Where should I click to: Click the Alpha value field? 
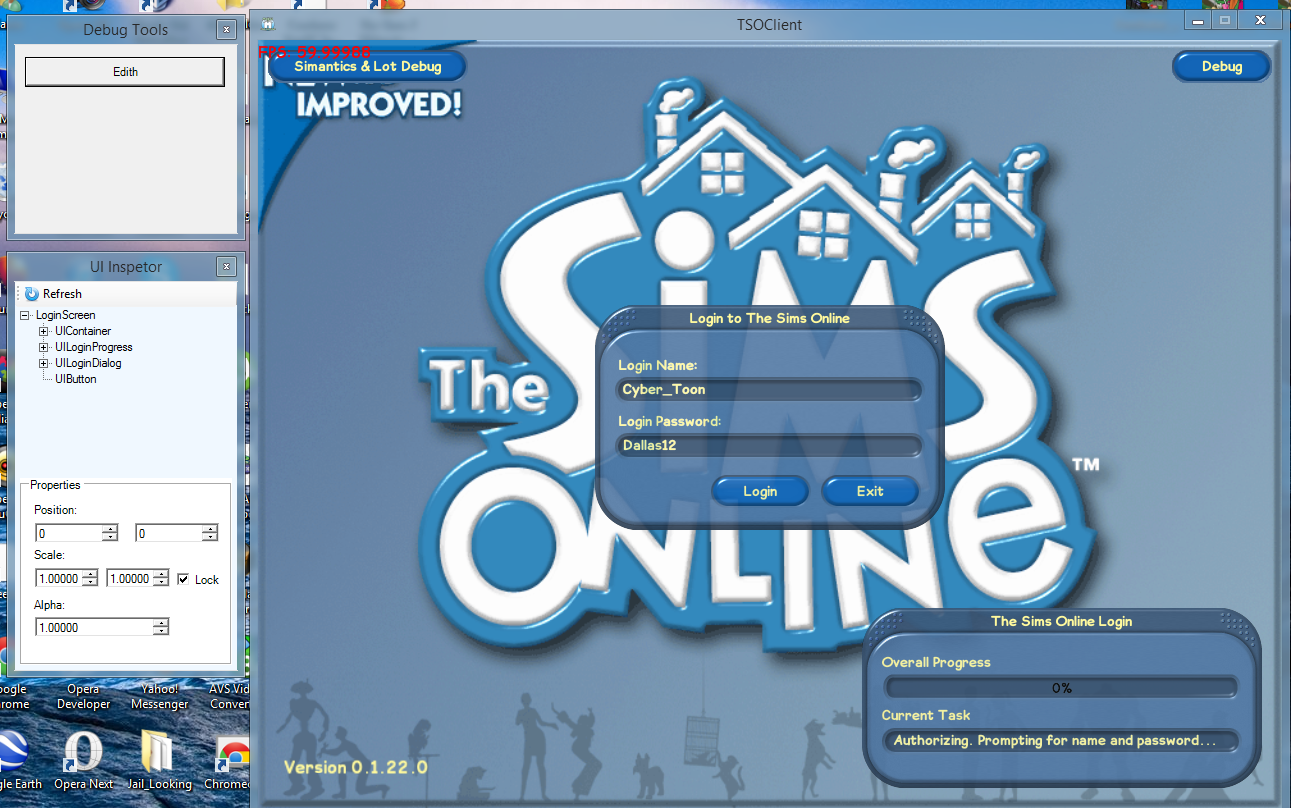click(94, 627)
